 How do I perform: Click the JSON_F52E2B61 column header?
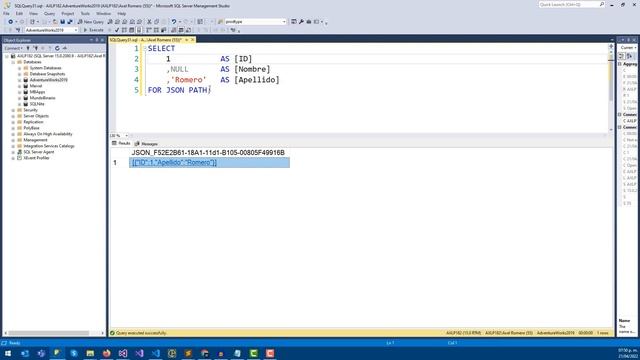coord(208,153)
